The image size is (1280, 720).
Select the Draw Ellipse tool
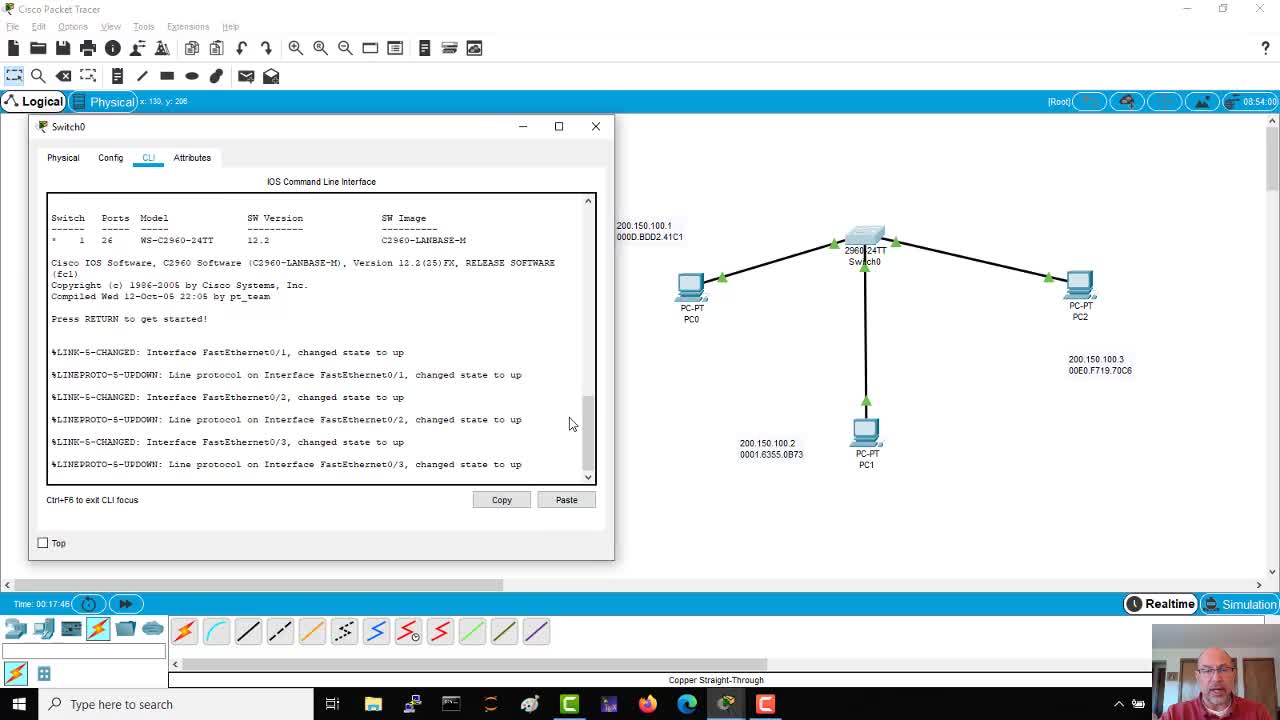point(192,76)
